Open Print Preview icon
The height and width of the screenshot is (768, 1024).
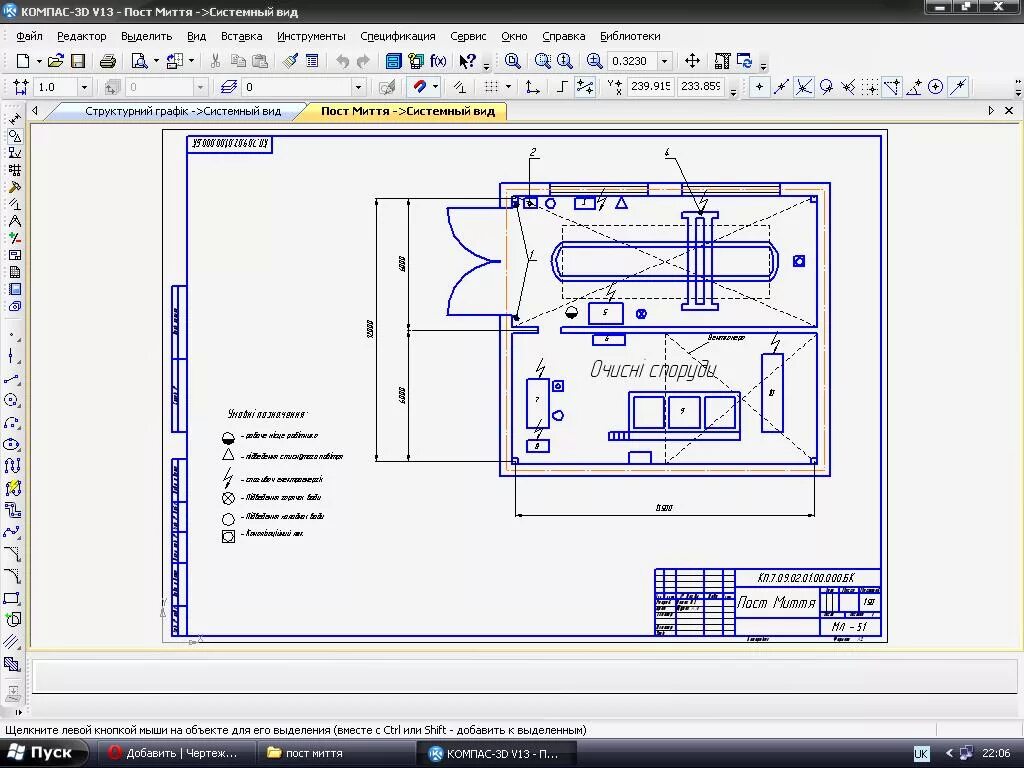(139, 61)
